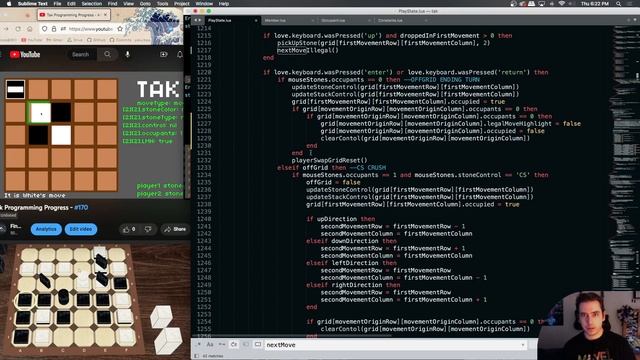The width and height of the screenshot is (640, 360).
Task: Open the Find menu
Action: 112,4
